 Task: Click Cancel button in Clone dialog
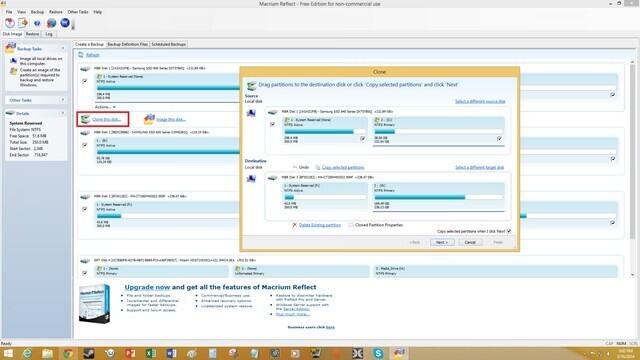click(470, 242)
